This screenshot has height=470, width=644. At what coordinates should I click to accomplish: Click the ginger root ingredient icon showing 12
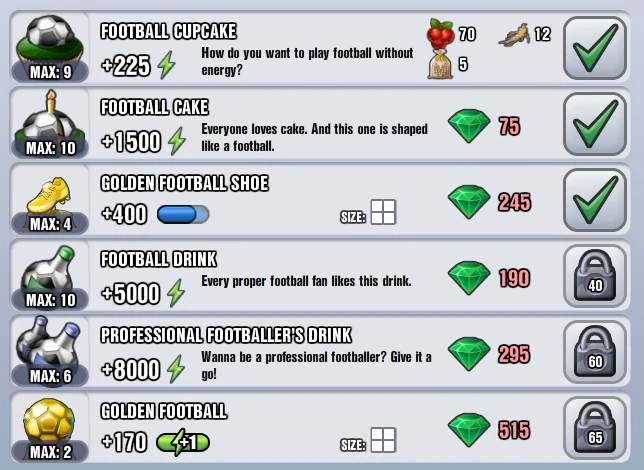click(x=514, y=35)
